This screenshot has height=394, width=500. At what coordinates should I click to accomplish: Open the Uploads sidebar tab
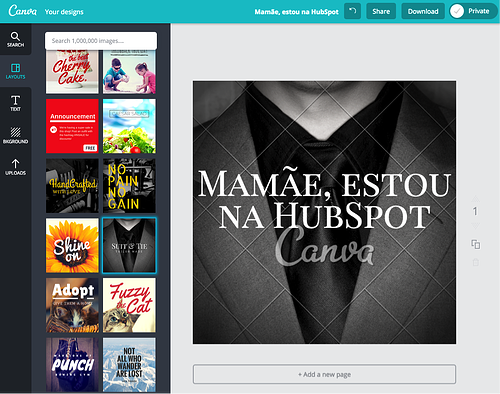point(15,167)
